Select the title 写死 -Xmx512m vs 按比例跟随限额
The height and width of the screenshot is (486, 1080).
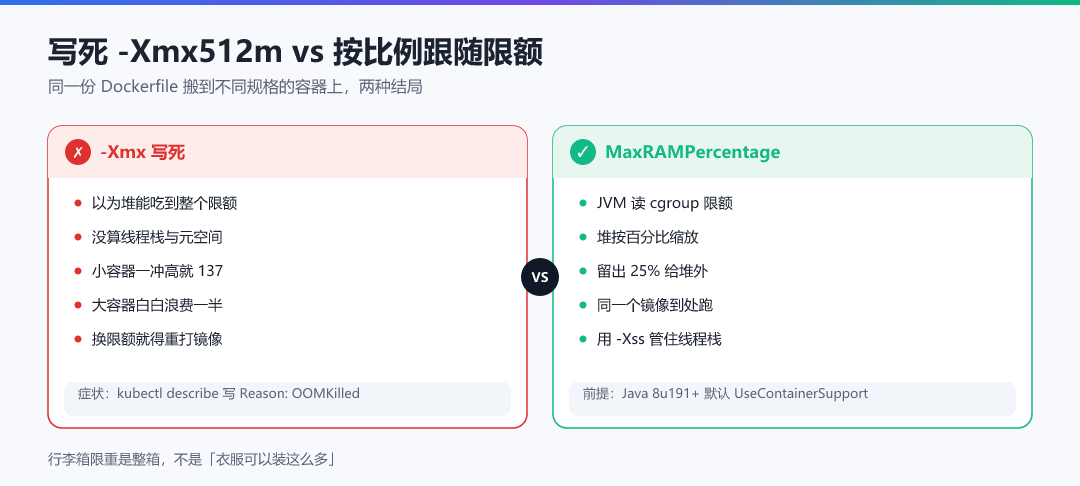(x=295, y=52)
